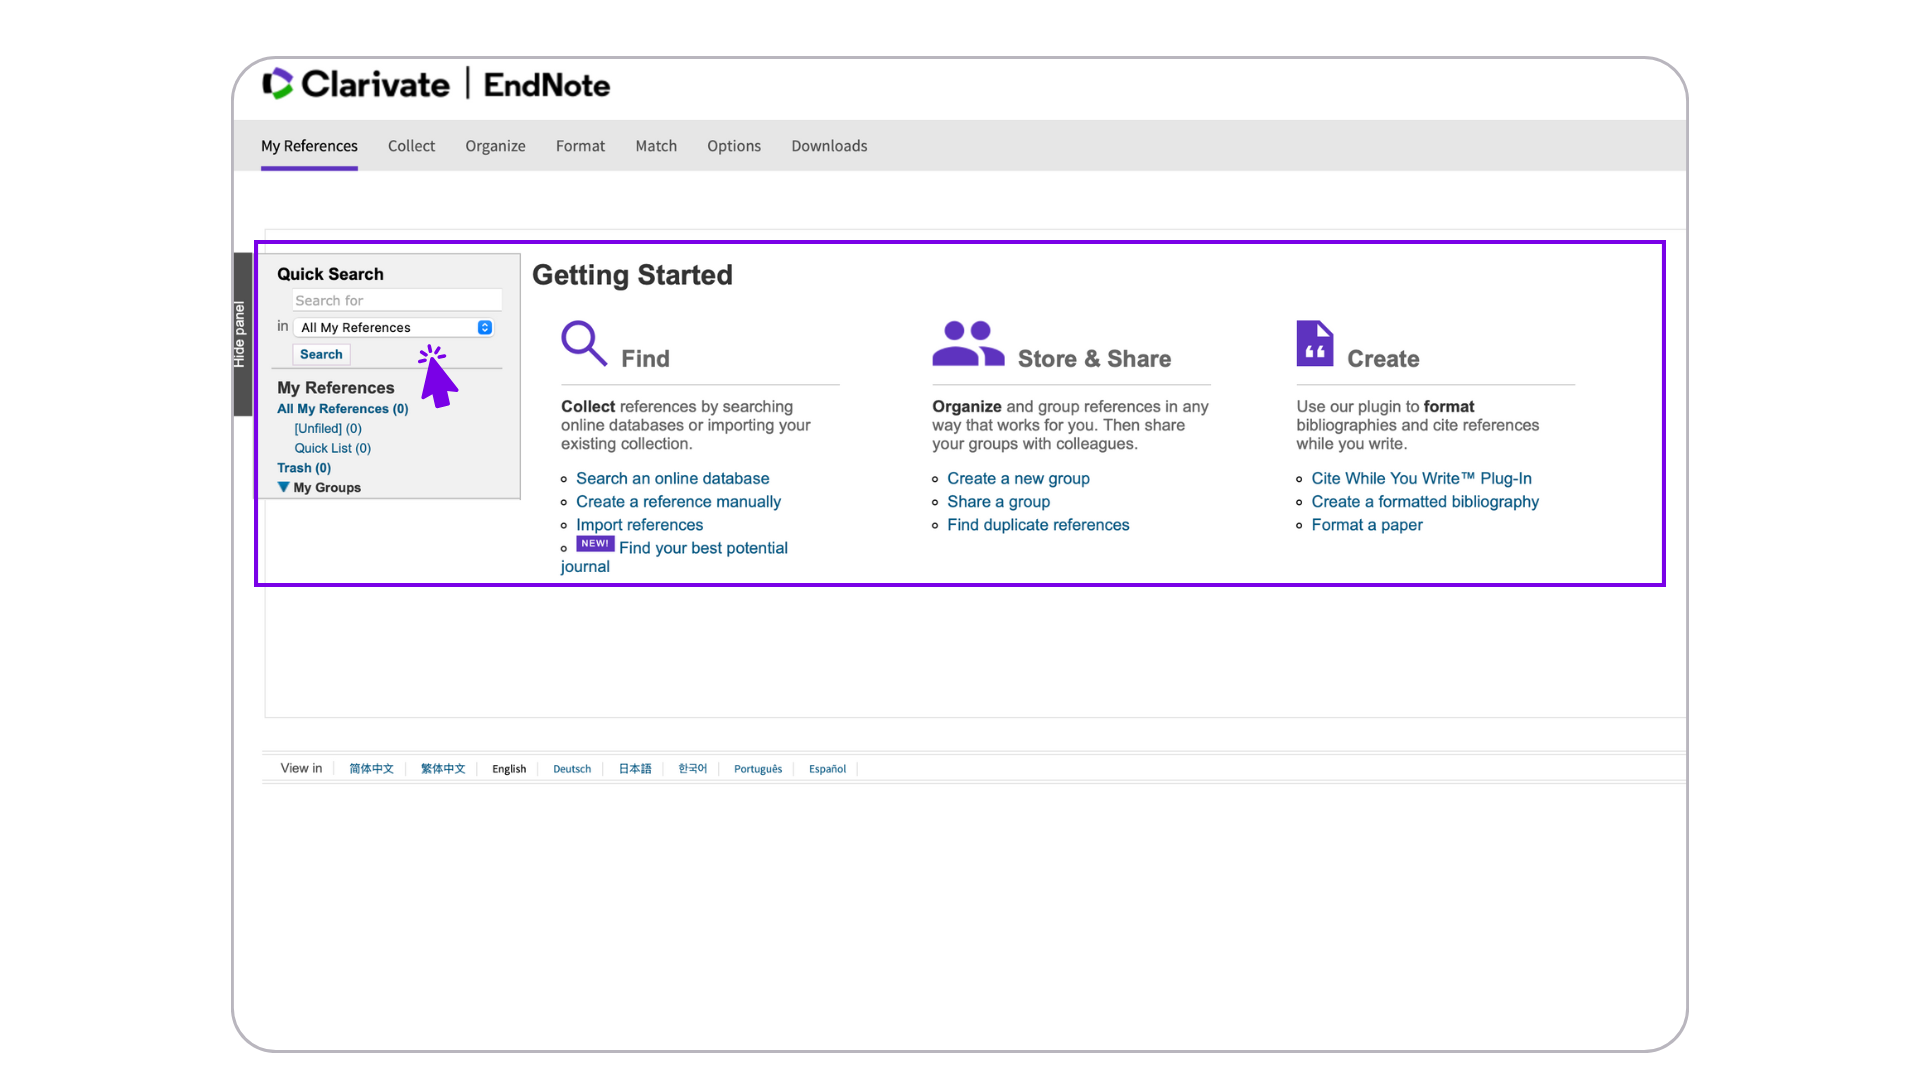Open the Options tab
The width and height of the screenshot is (1920, 1080).
click(734, 146)
